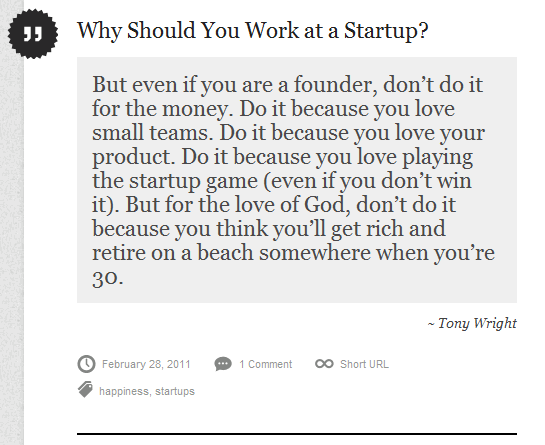Select the happiness tag
The width and height of the screenshot is (545, 445).
[124, 391]
